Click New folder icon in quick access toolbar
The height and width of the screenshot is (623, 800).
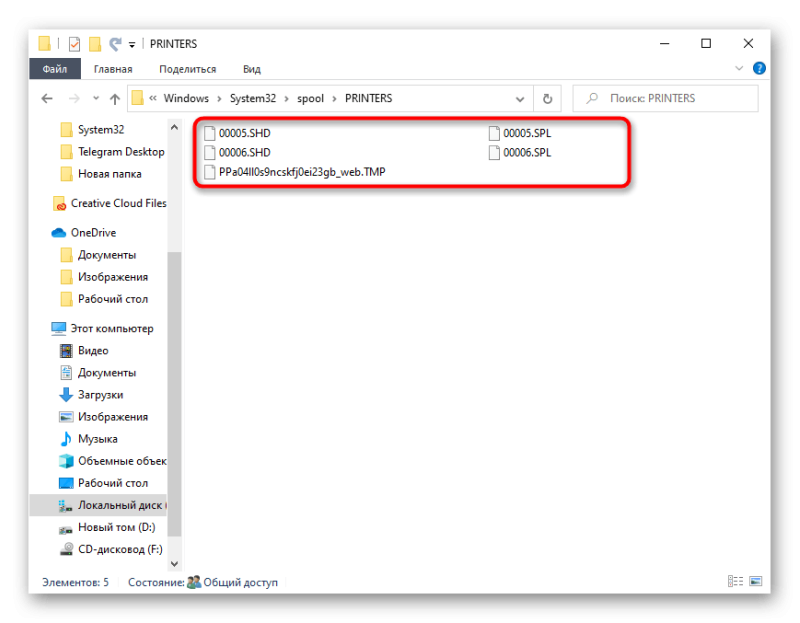(x=95, y=44)
